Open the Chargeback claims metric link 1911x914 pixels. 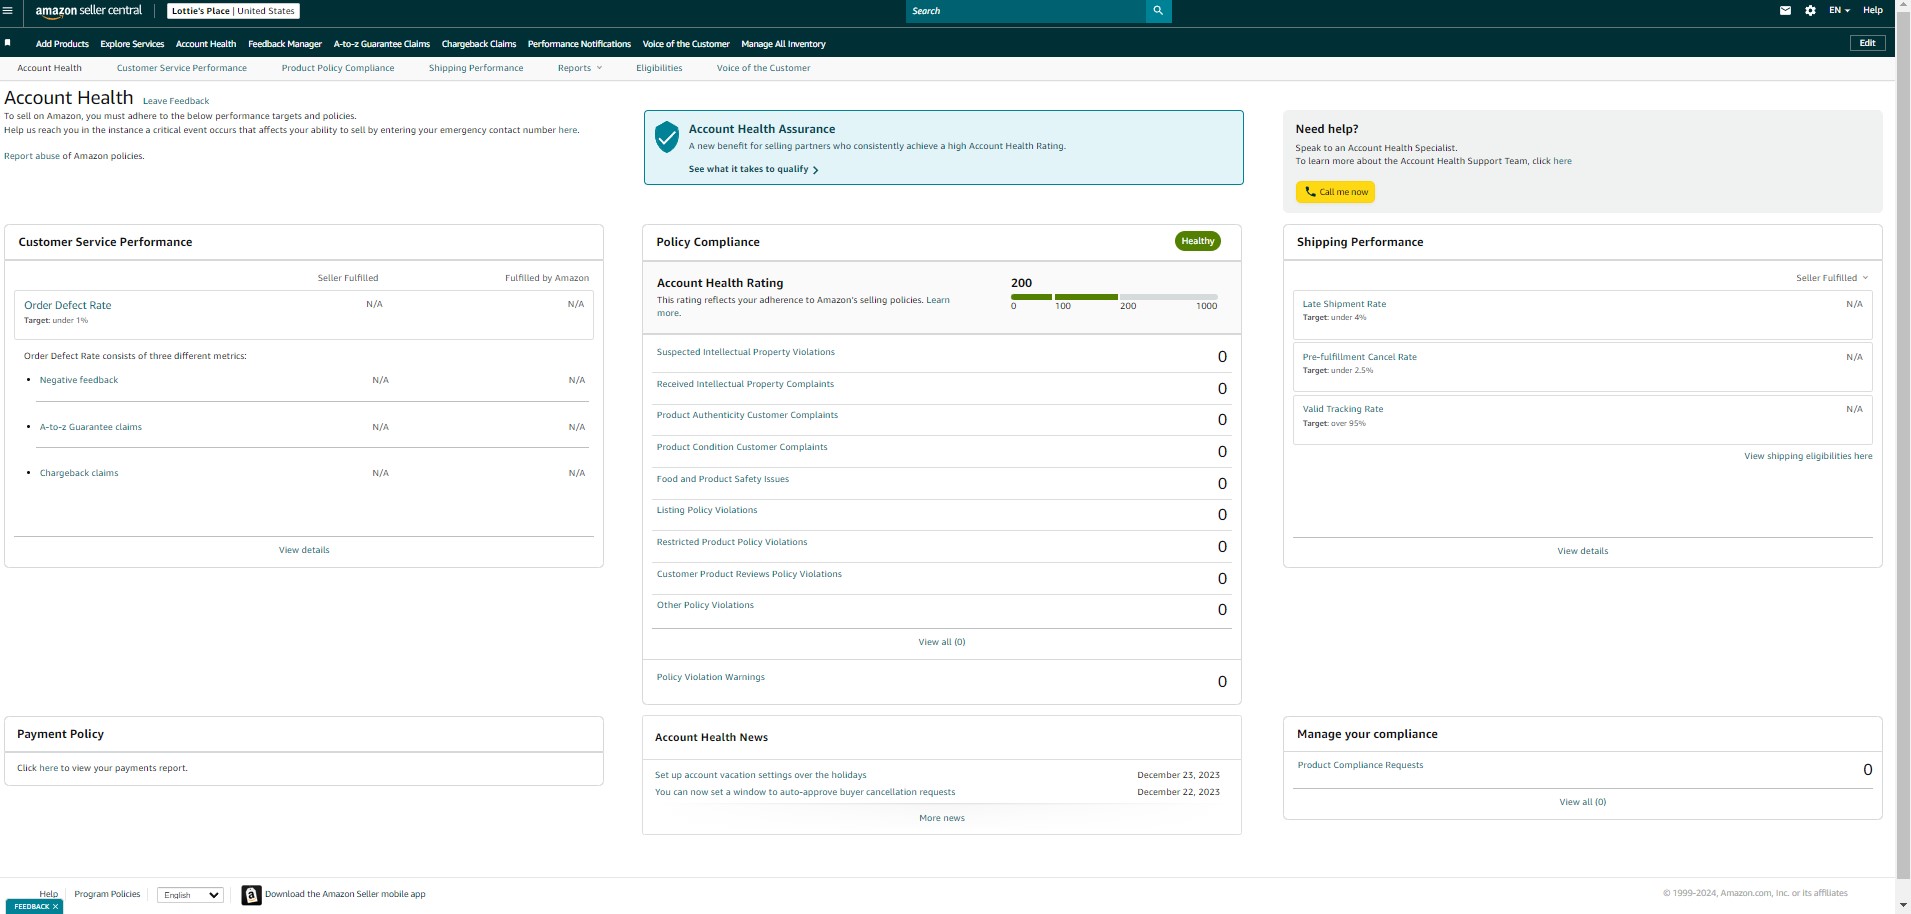(79, 473)
